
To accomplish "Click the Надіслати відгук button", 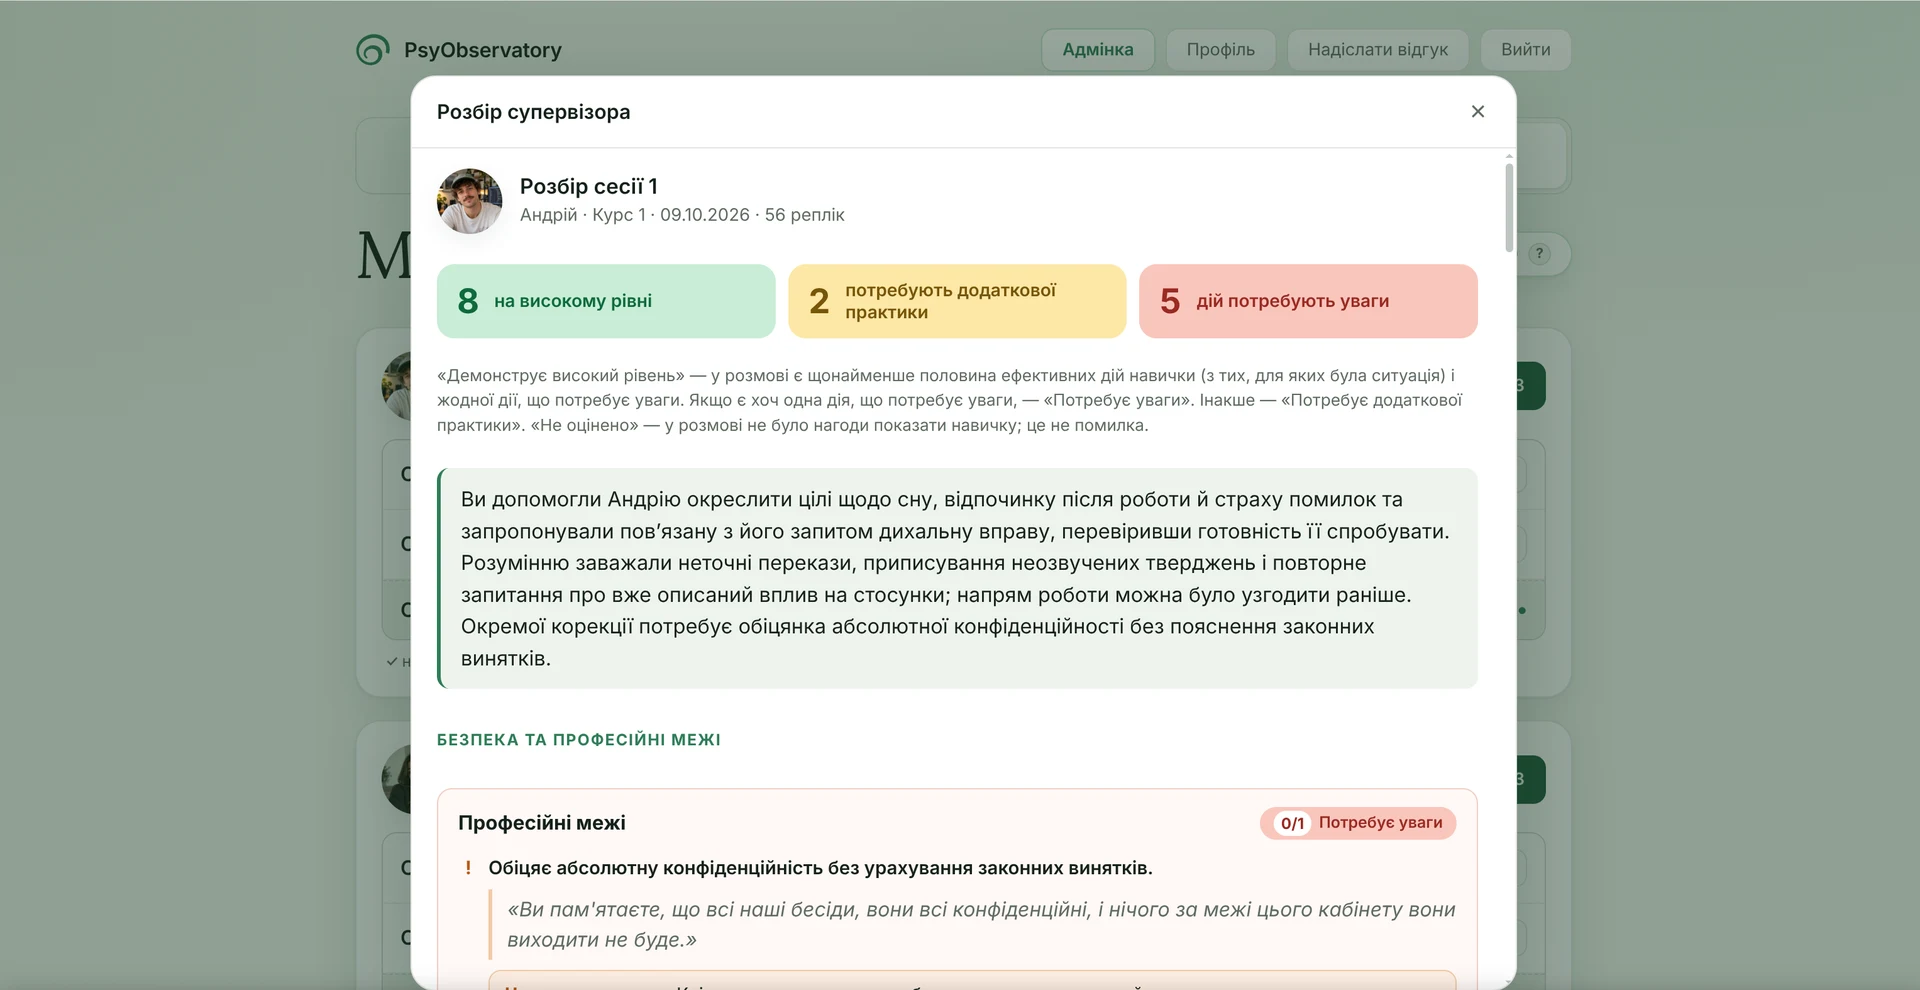I will (1377, 50).
